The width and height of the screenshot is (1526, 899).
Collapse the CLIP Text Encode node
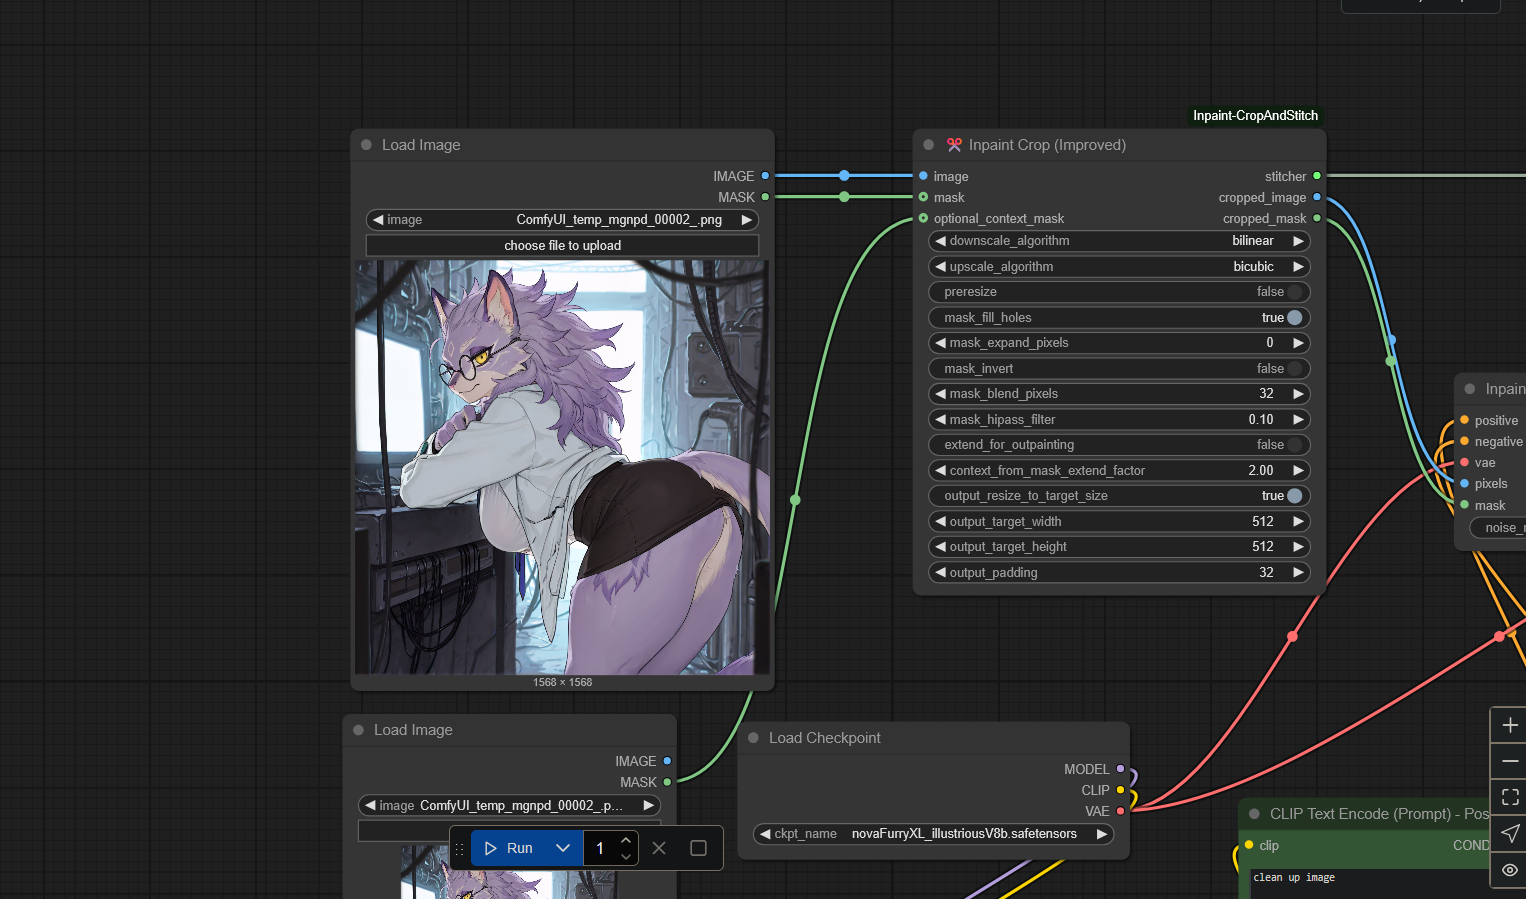point(1254,814)
